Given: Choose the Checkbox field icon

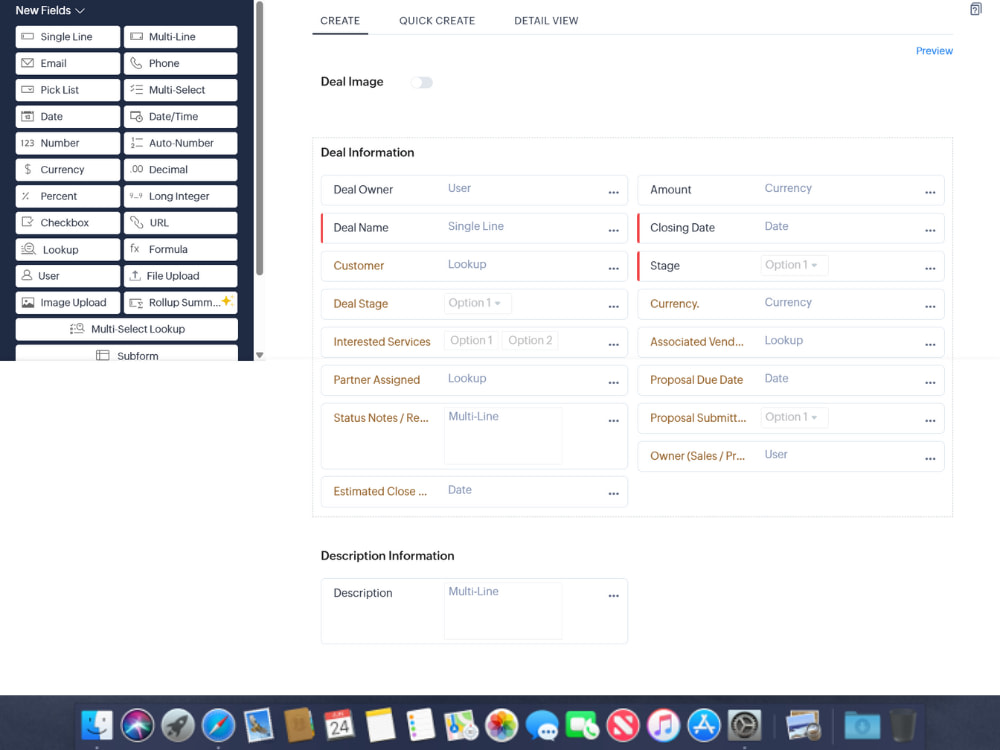Looking at the screenshot, I should pyautogui.click(x=27, y=223).
